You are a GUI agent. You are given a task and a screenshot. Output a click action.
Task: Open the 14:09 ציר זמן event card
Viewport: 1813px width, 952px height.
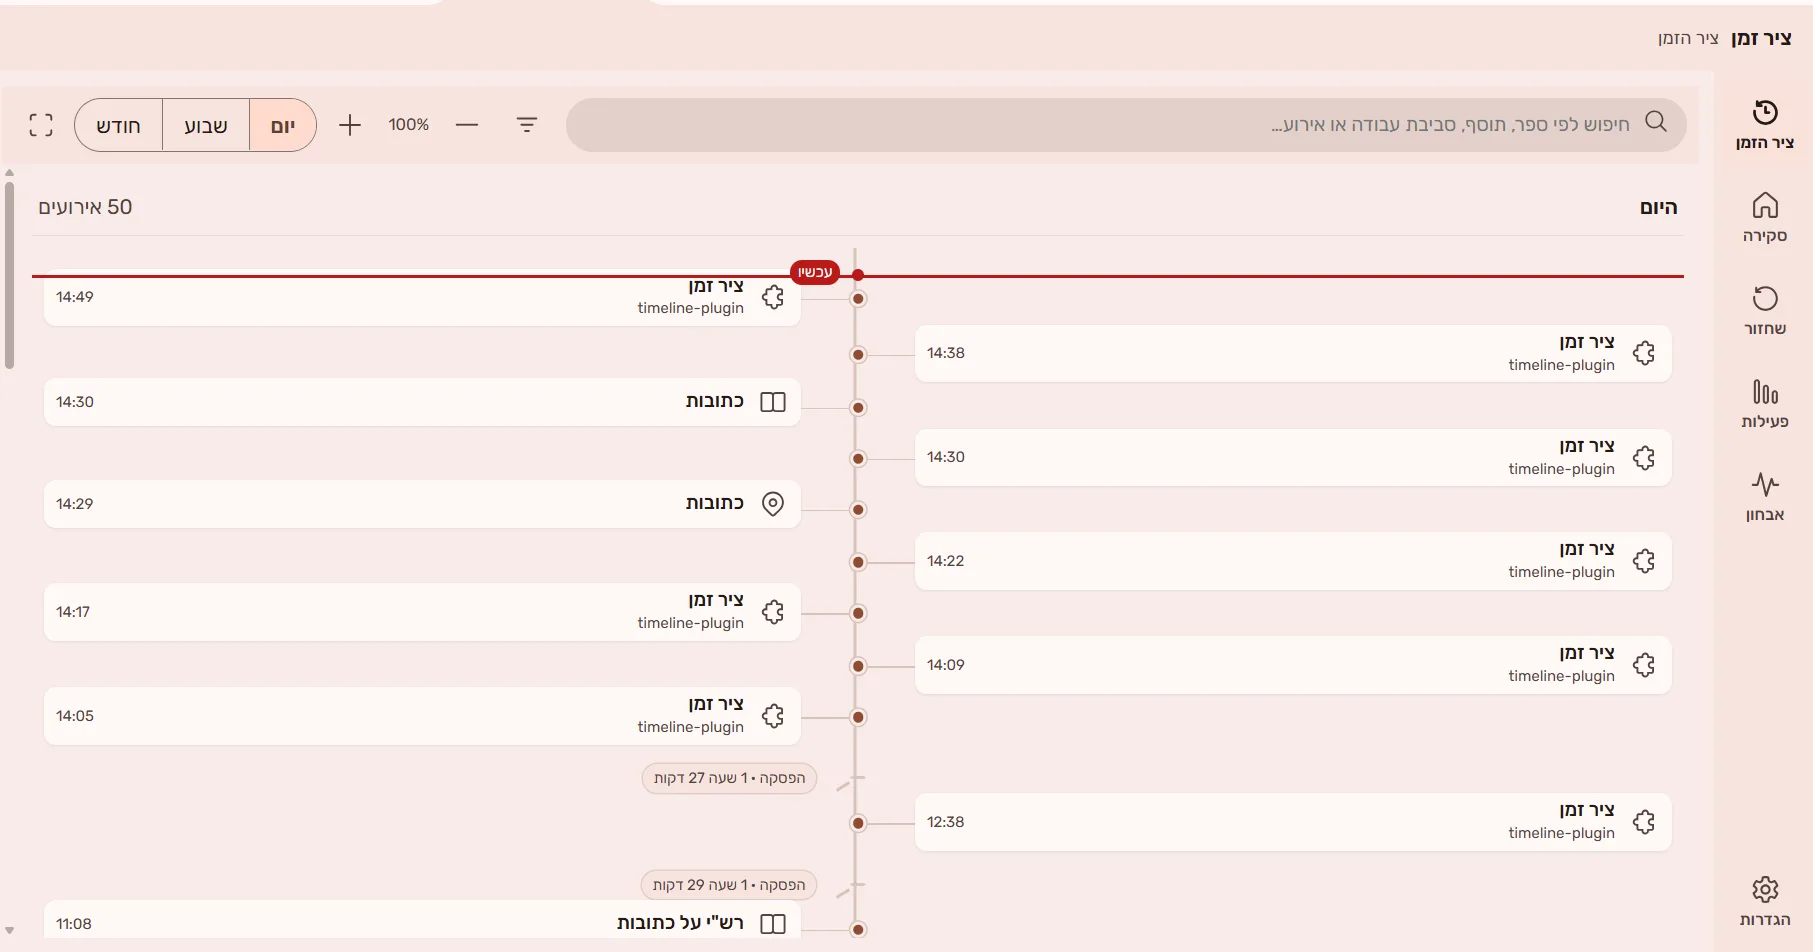(1293, 665)
